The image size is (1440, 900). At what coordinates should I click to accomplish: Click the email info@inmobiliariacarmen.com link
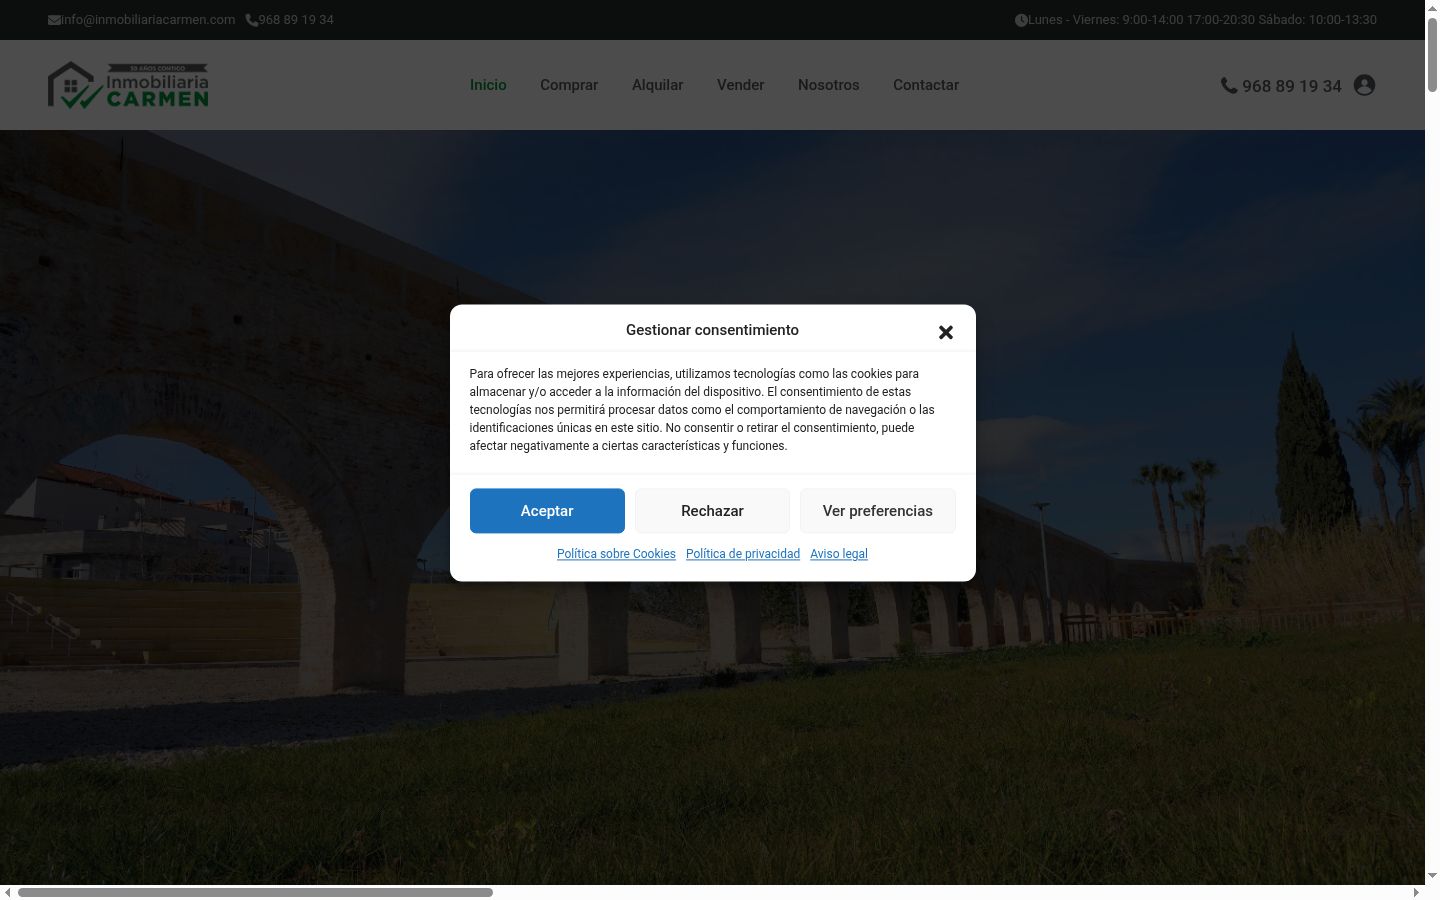point(141,20)
